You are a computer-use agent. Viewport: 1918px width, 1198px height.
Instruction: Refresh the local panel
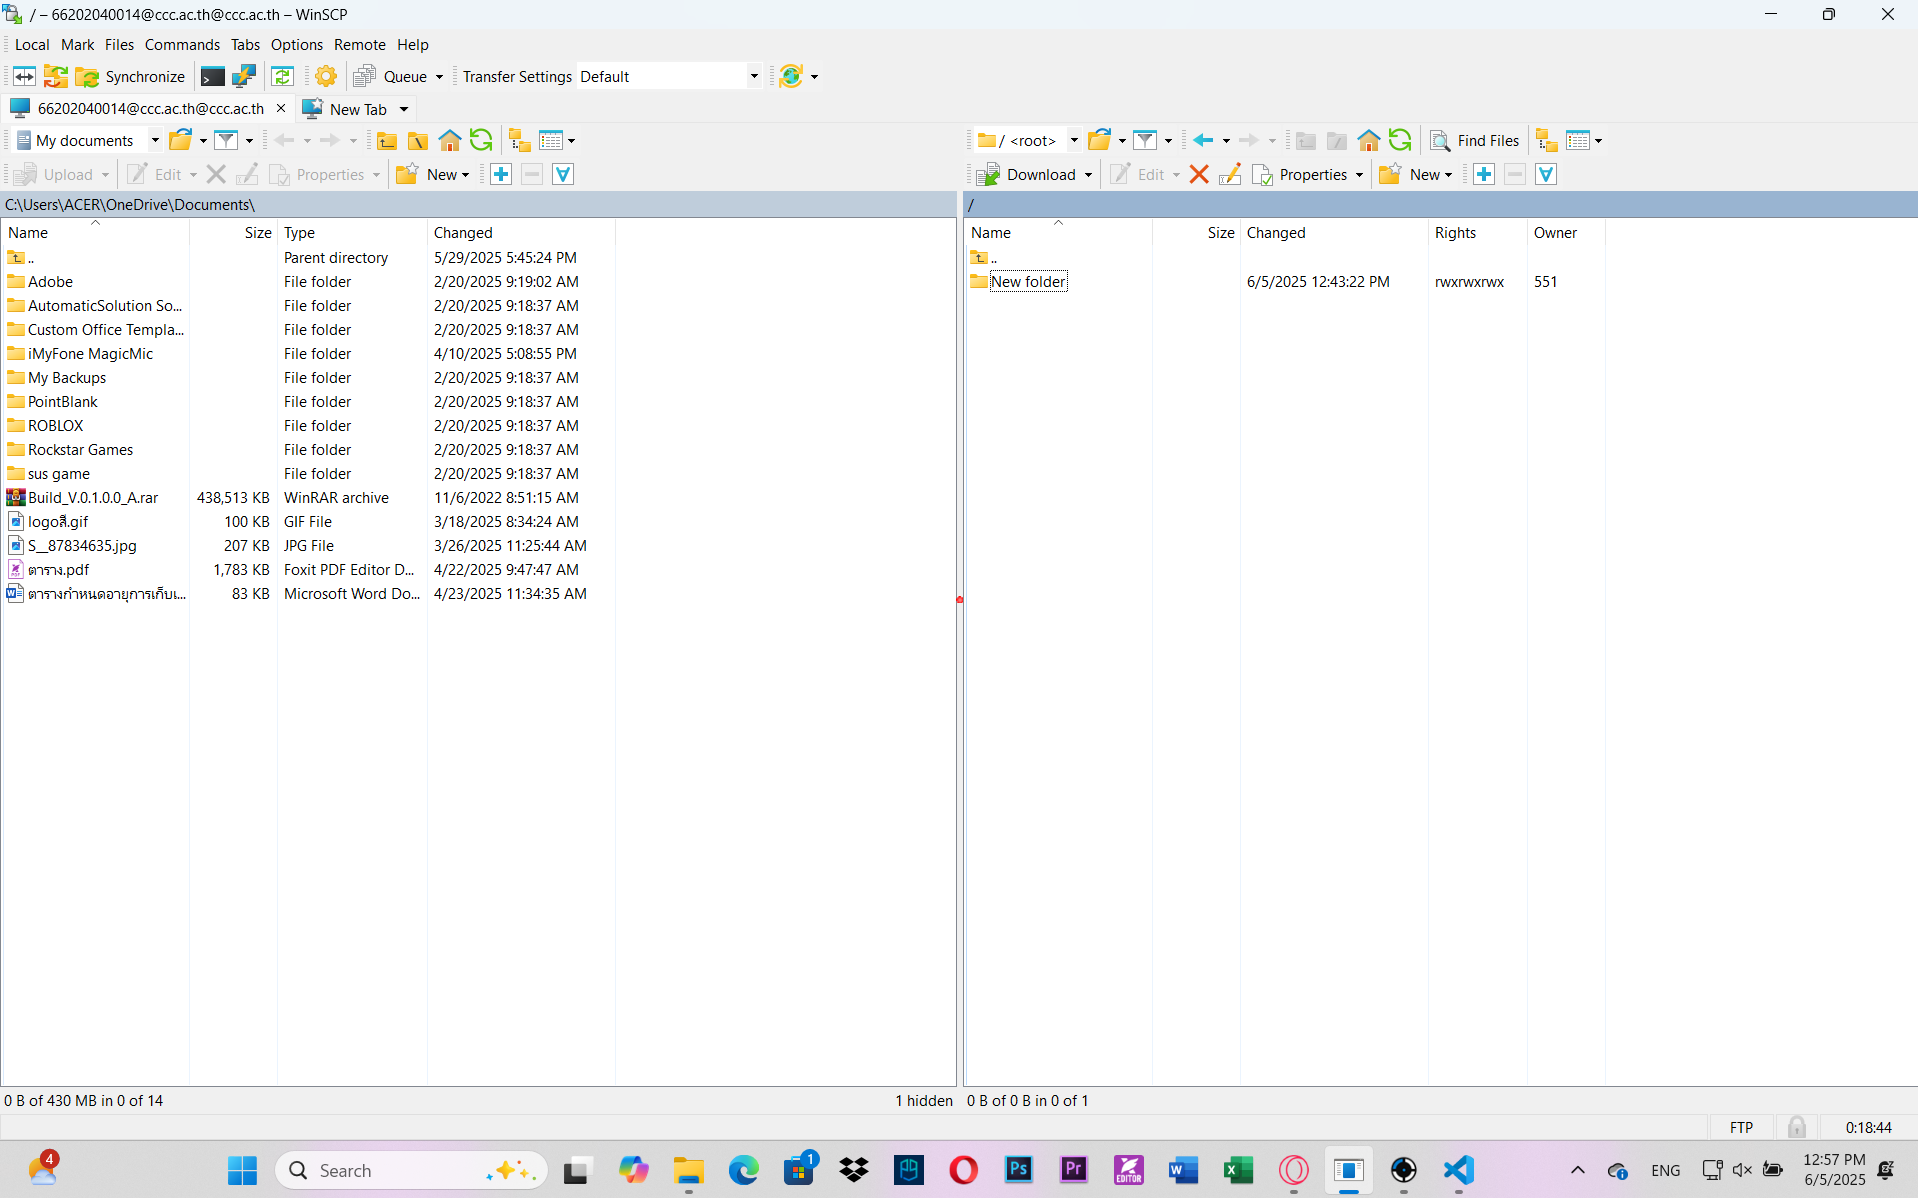click(481, 140)
